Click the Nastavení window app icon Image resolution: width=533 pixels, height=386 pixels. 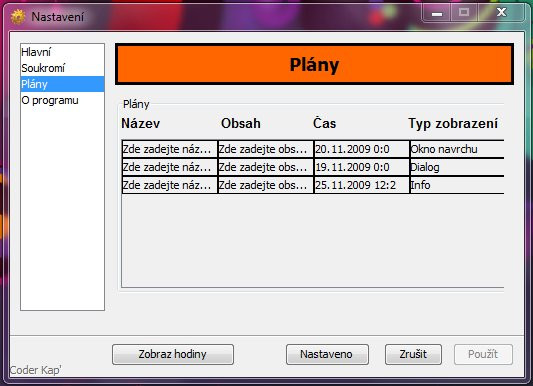18,17
